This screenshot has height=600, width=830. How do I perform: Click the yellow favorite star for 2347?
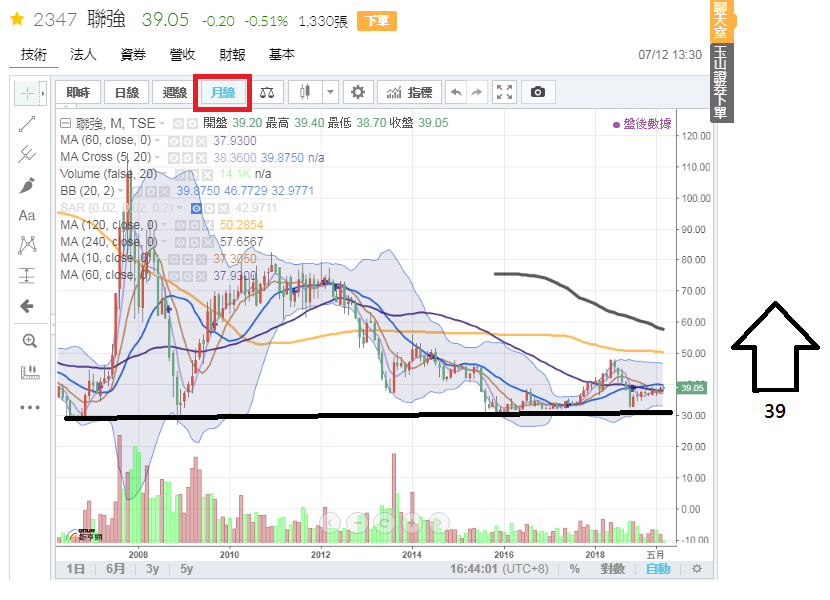(17, 20)
